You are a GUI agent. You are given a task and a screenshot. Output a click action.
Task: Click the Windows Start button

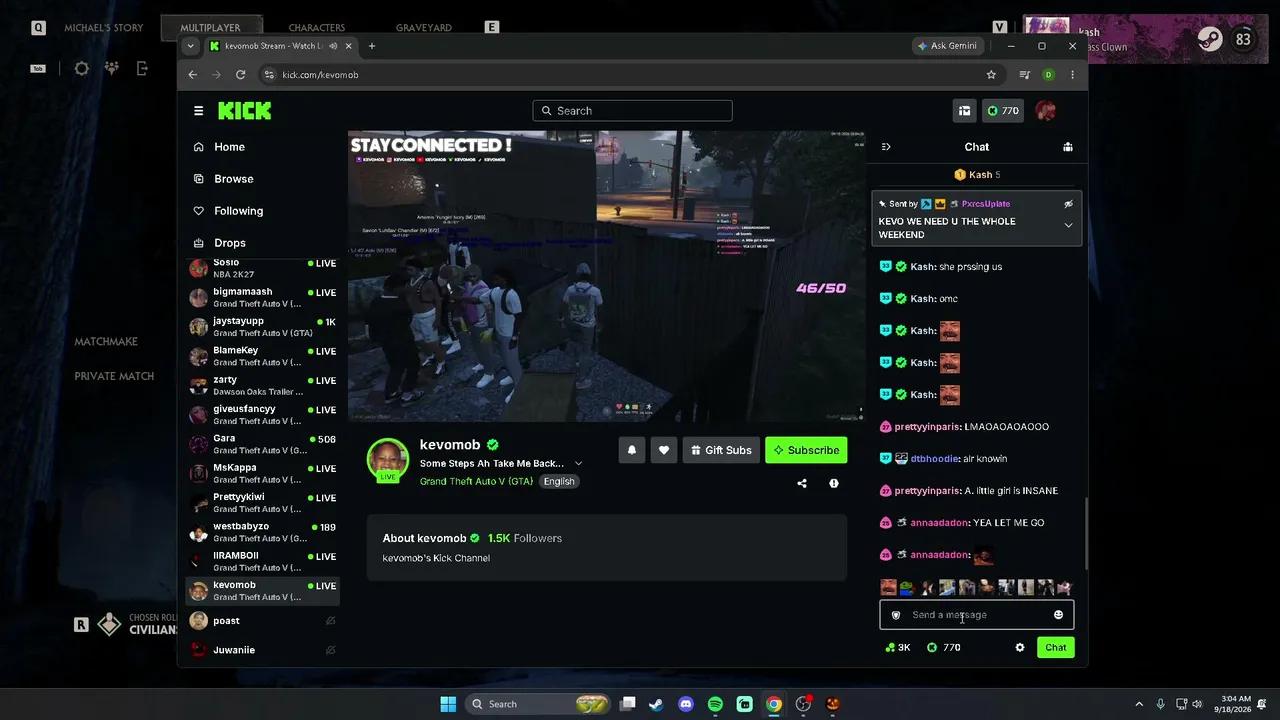[x=447, y=704]
